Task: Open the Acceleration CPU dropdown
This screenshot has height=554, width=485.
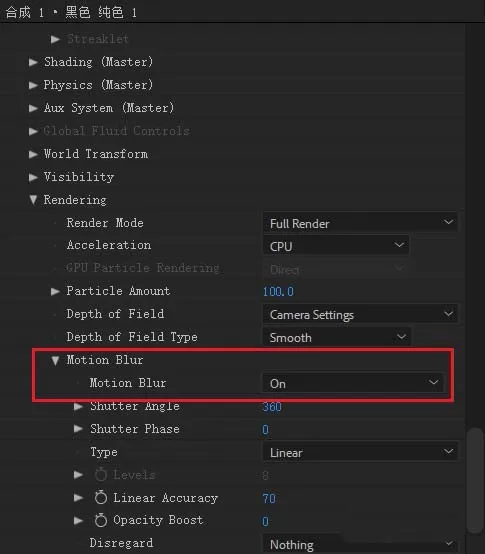Action: [x=336, y=246]
